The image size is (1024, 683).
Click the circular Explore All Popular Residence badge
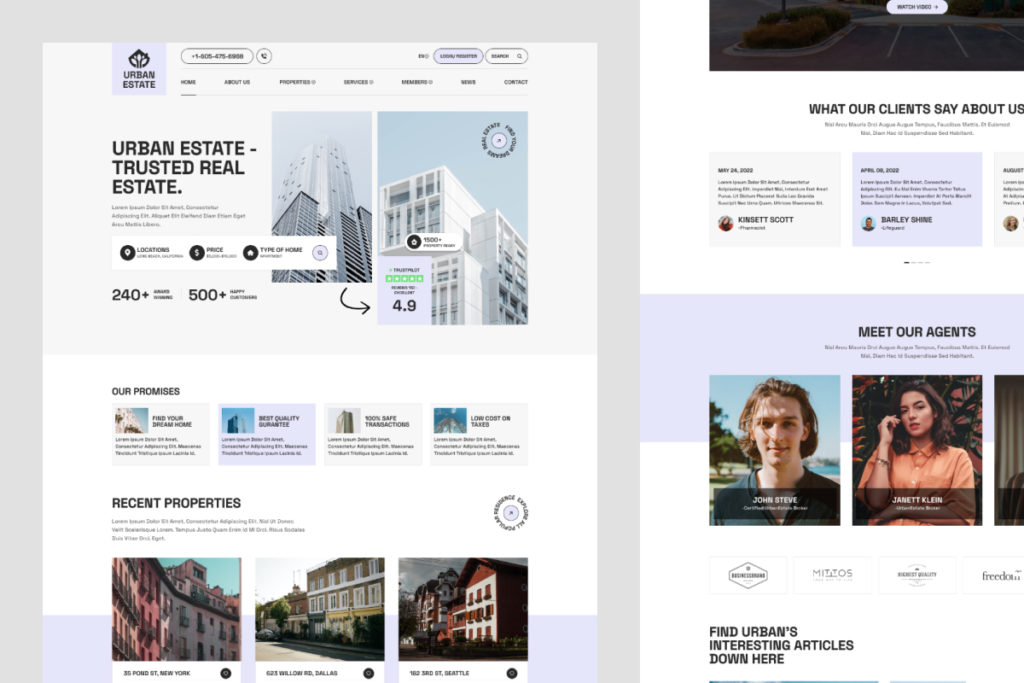coord(511,513)
